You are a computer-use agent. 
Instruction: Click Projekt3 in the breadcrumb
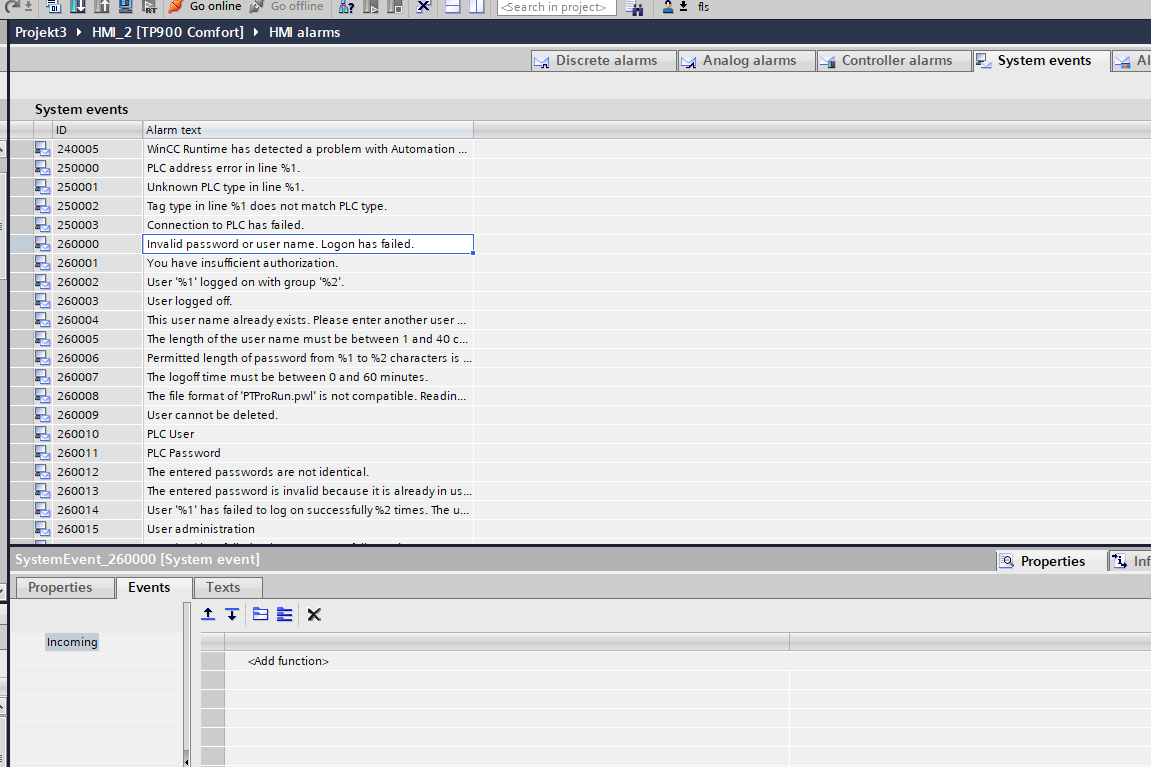point(41,32)
